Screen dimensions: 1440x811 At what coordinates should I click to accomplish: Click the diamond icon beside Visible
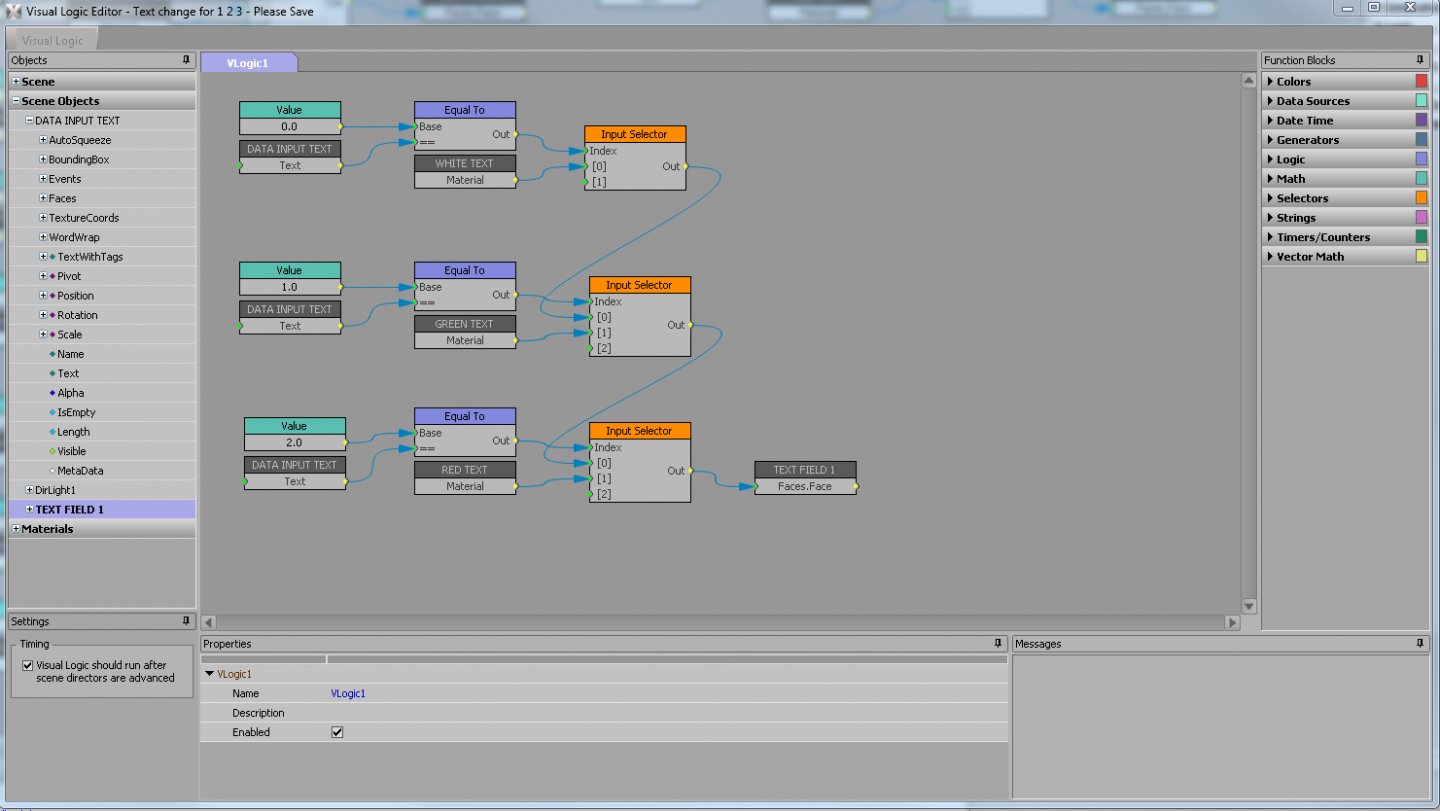52,451
